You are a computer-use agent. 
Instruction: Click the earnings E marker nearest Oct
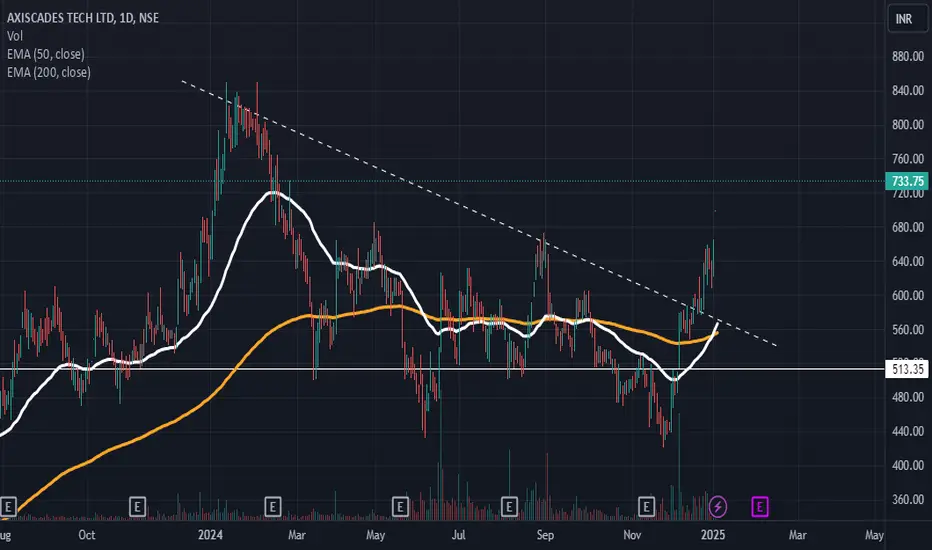point(137,507)
